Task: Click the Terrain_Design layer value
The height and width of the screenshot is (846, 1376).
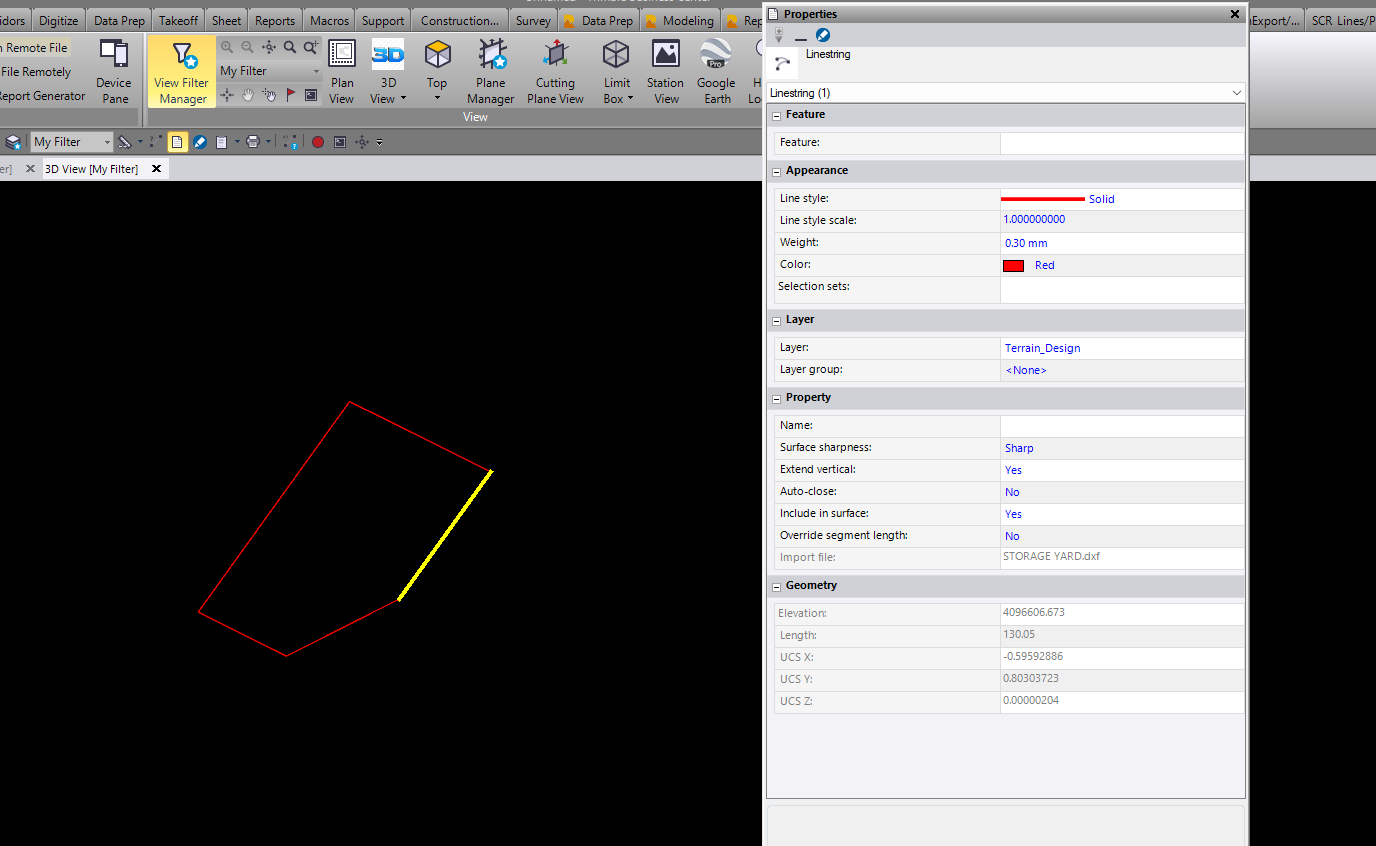Action: [x=1042, y=348]
